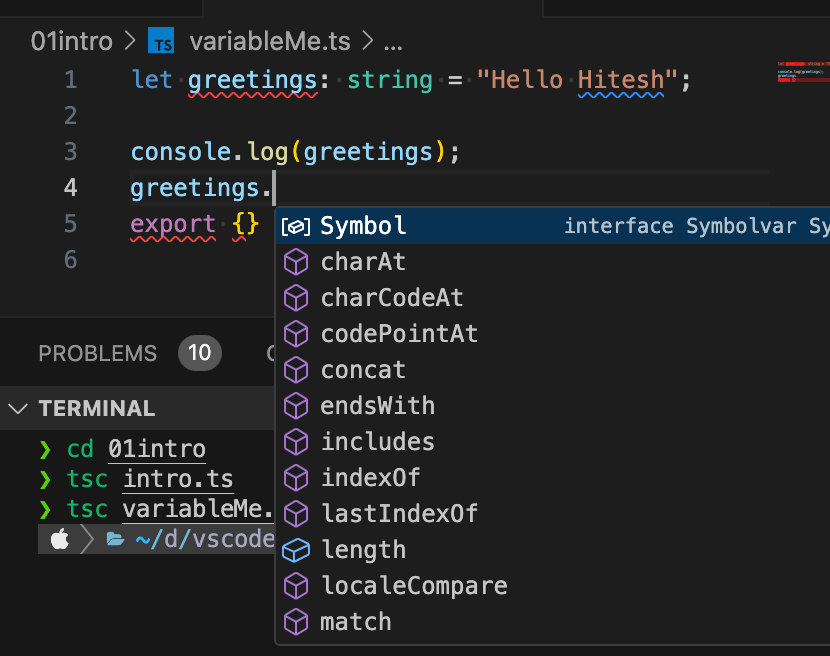Expand breadcrumb chevron after variableMe.ts

tap(367, 41)
